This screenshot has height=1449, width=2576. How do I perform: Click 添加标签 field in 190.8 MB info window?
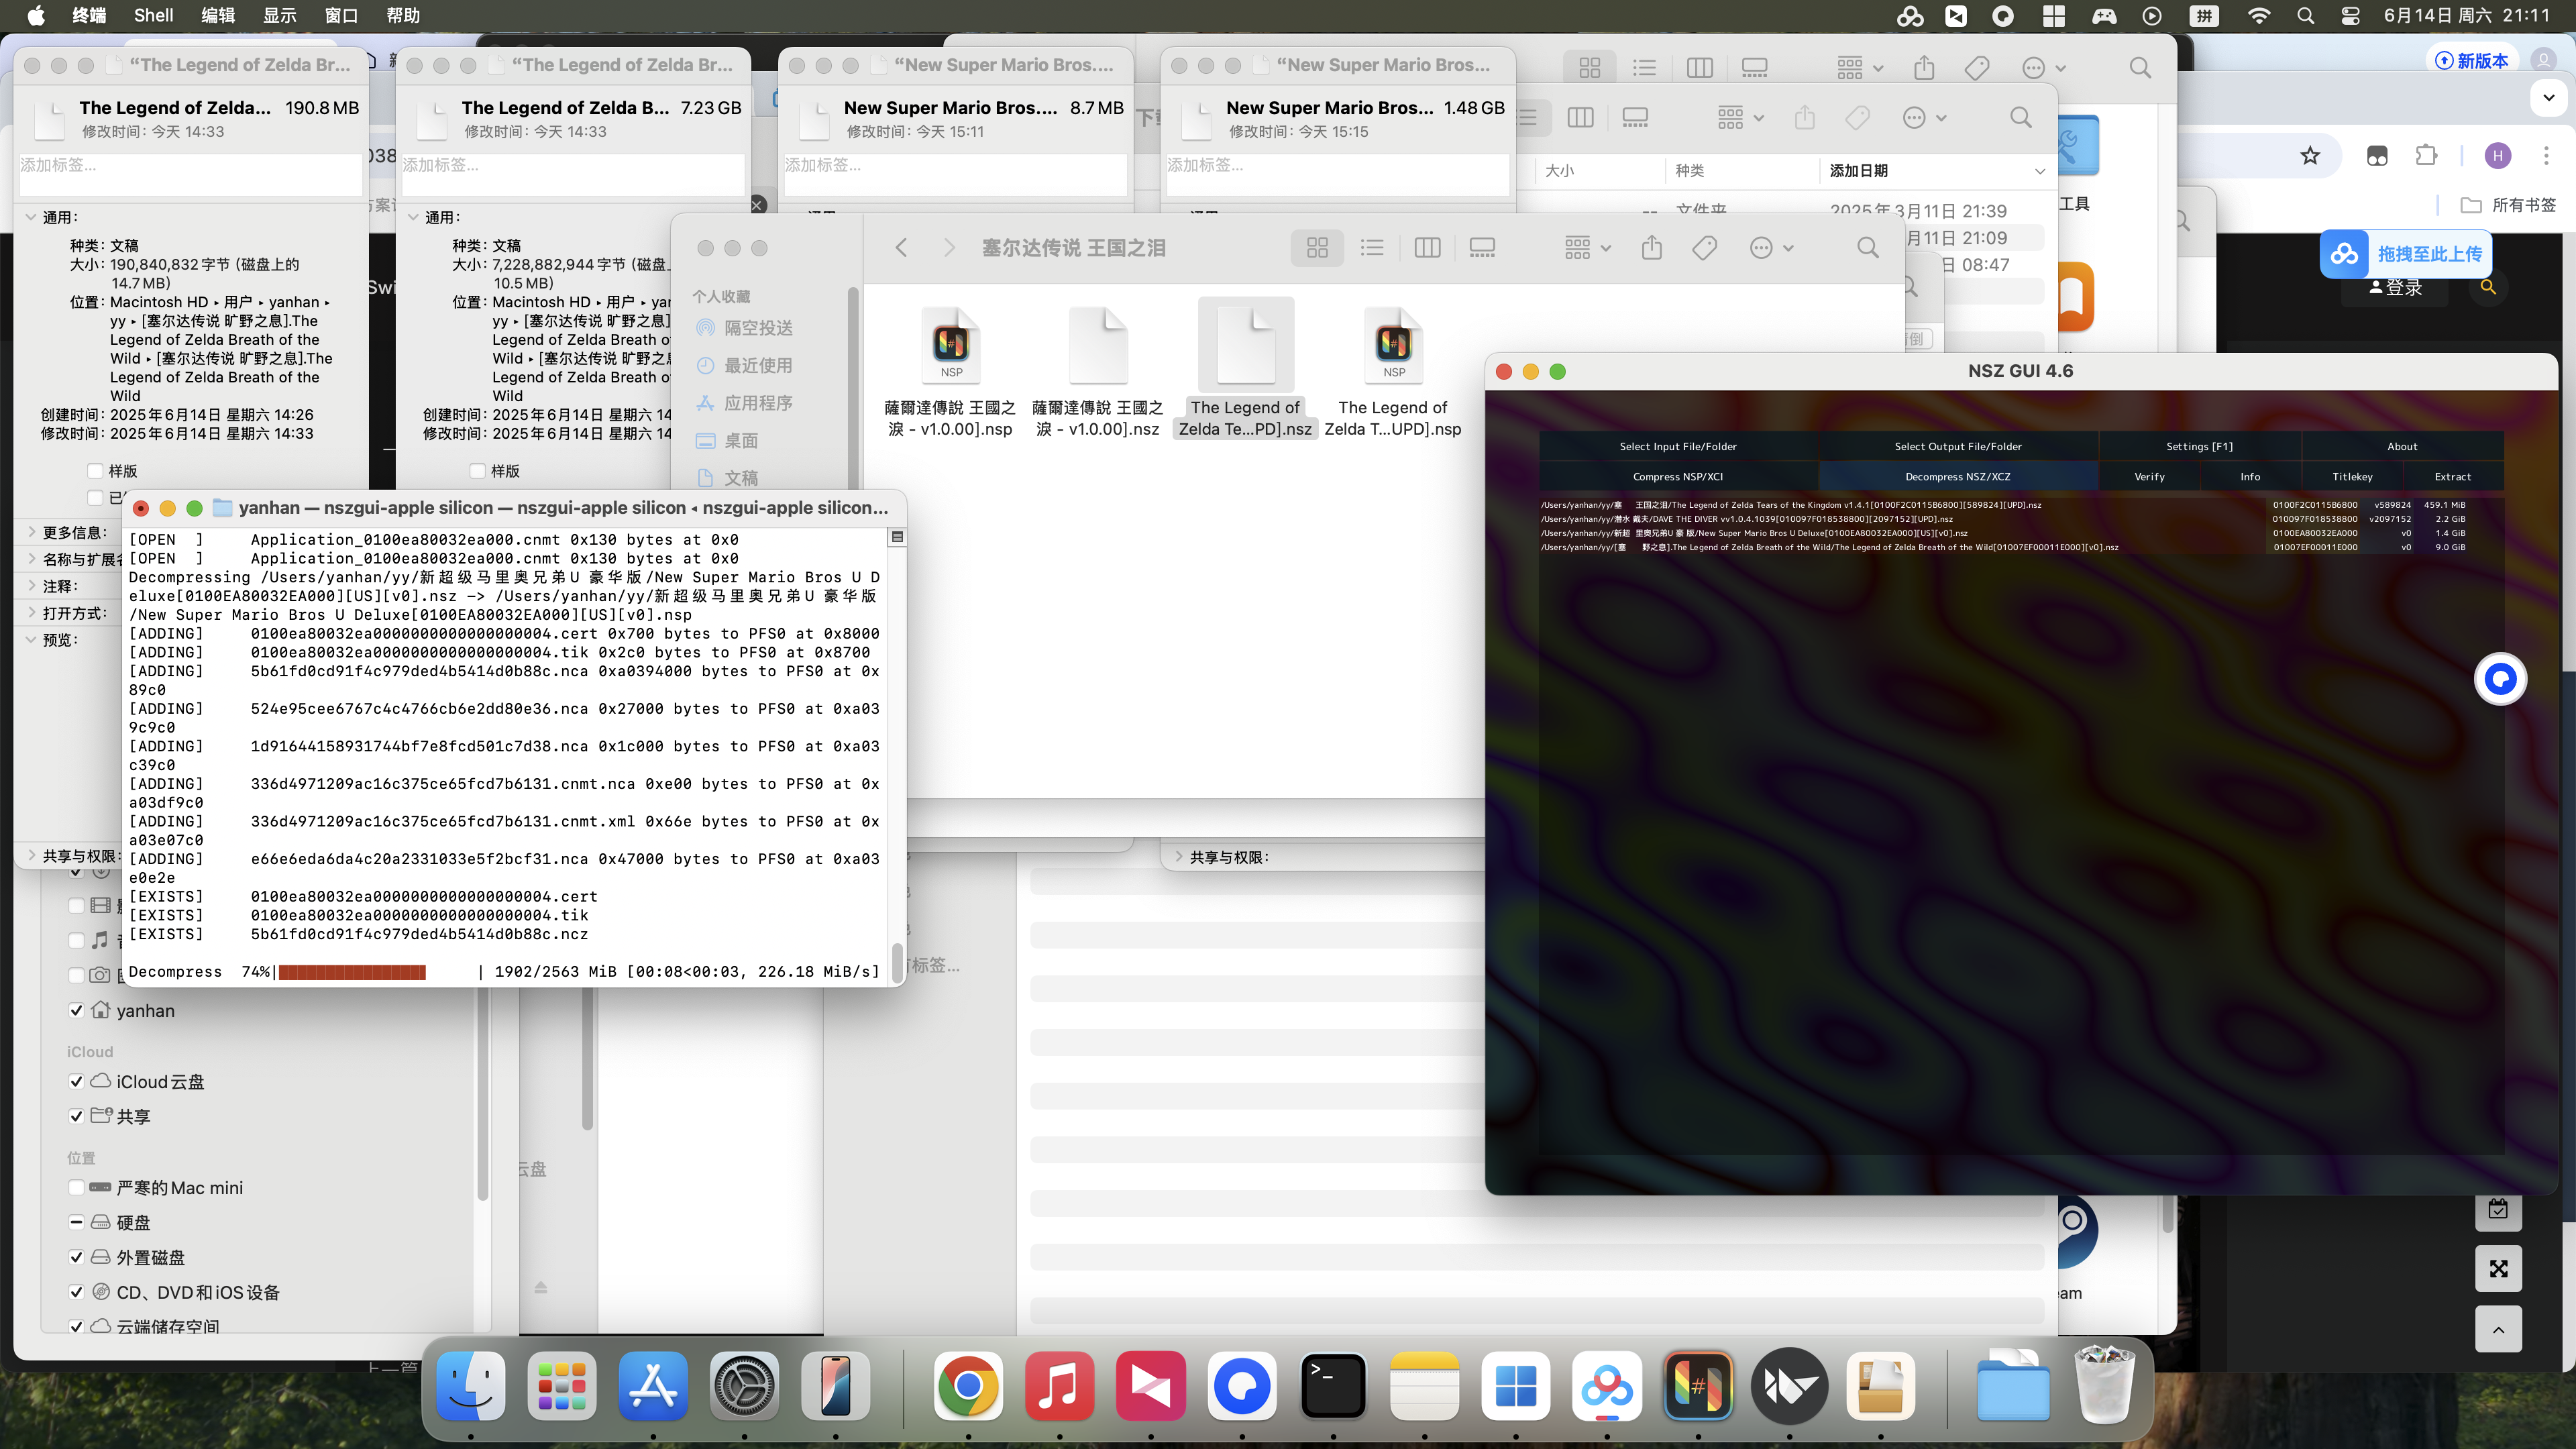(x=190, y=174)
